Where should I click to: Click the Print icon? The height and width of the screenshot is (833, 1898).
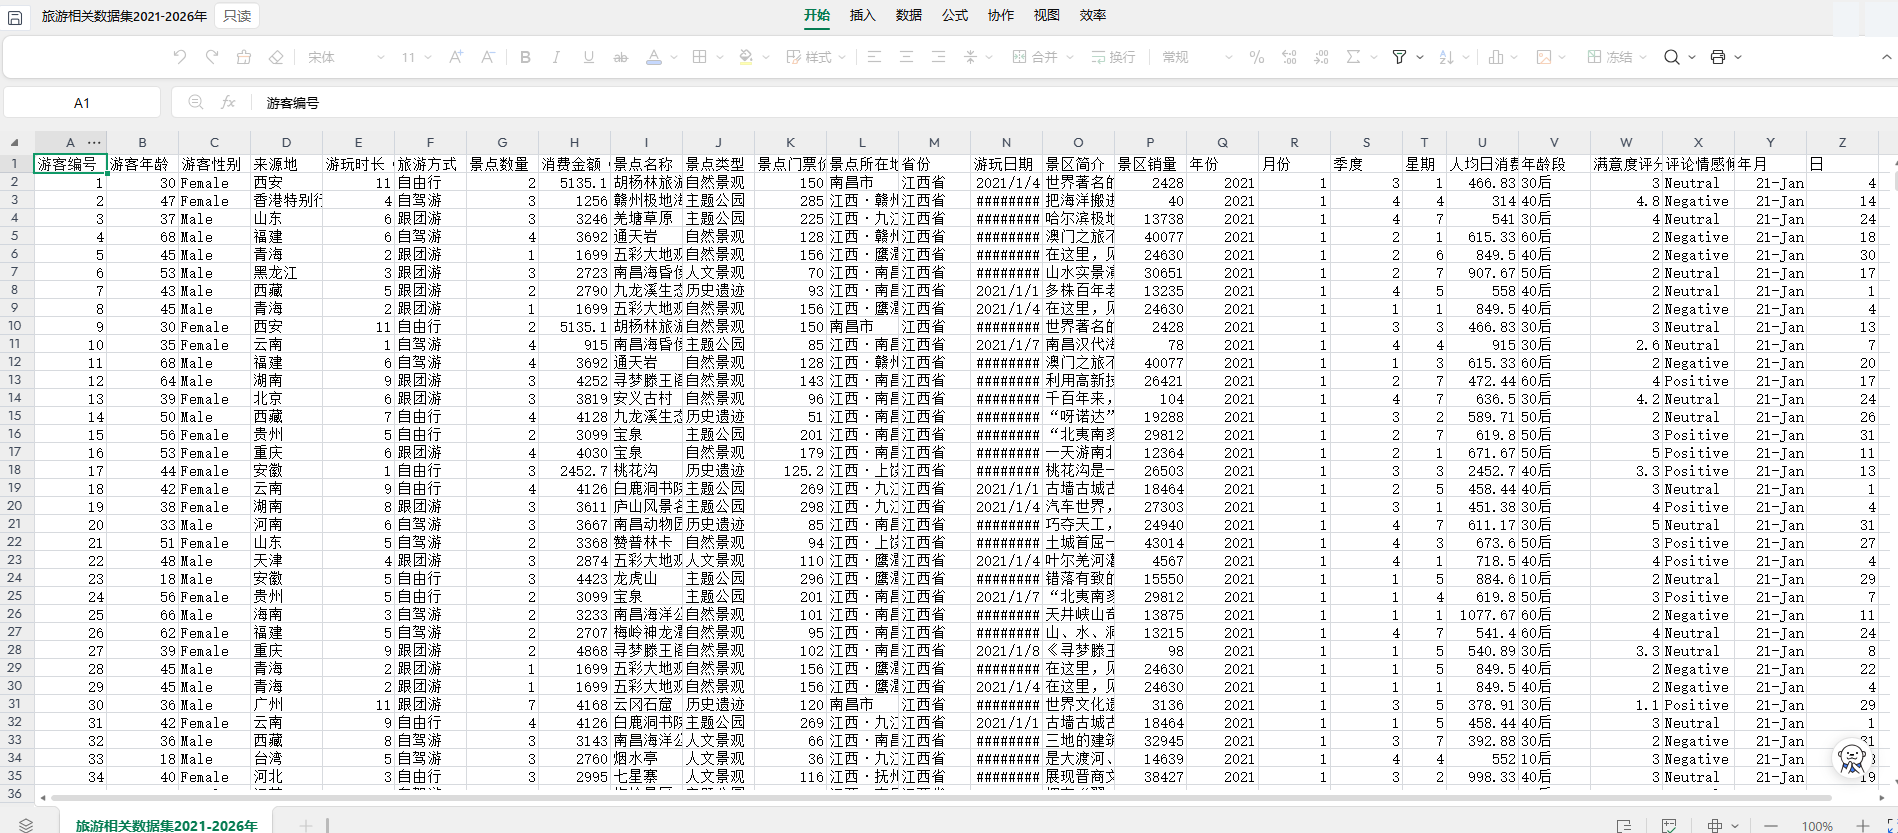[x=1718, y=57]
